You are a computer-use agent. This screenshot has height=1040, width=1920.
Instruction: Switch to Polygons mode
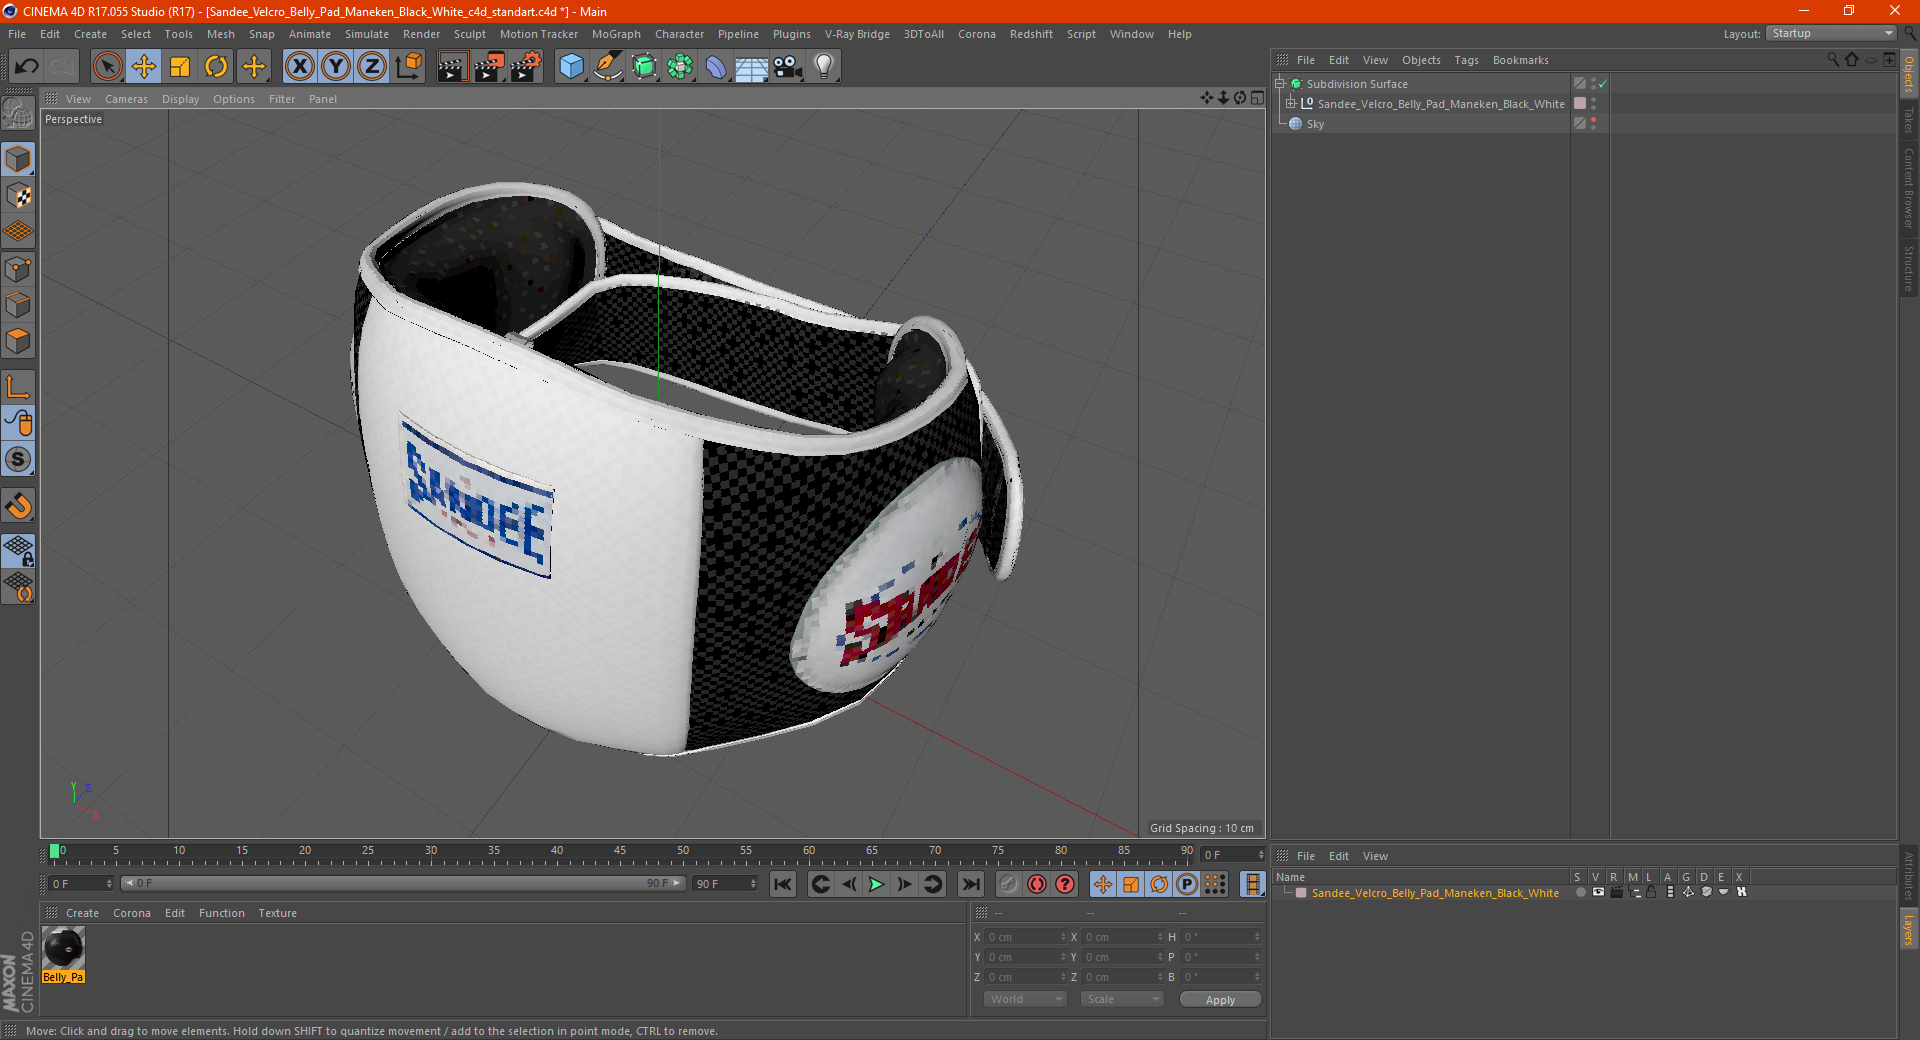point(18,341)
